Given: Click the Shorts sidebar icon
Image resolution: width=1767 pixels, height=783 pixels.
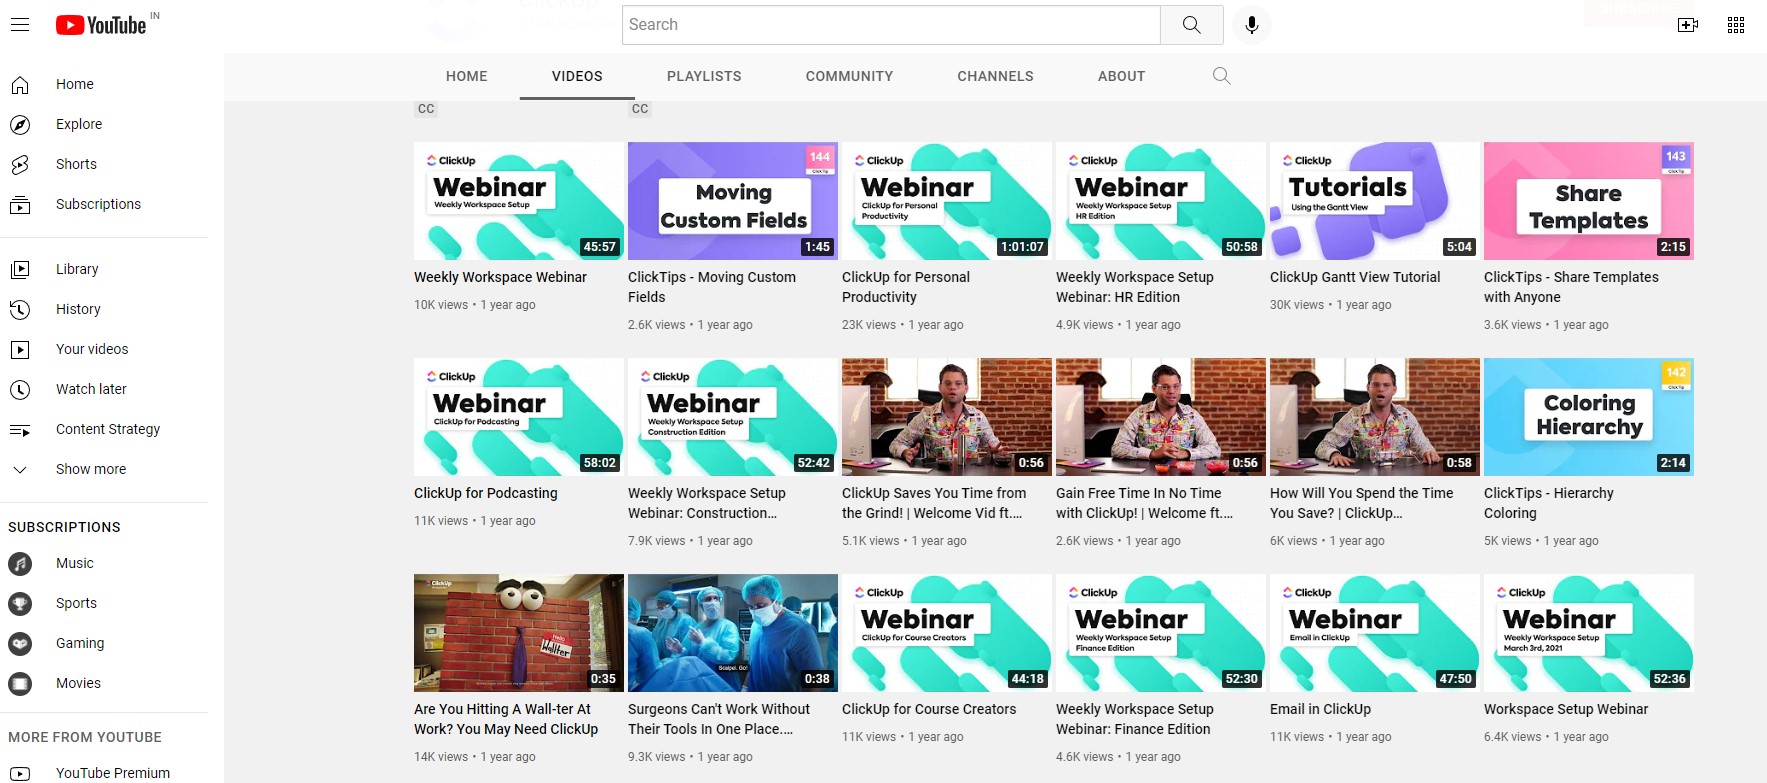Looking at the screenshot, I should click(x=20, y=165).
